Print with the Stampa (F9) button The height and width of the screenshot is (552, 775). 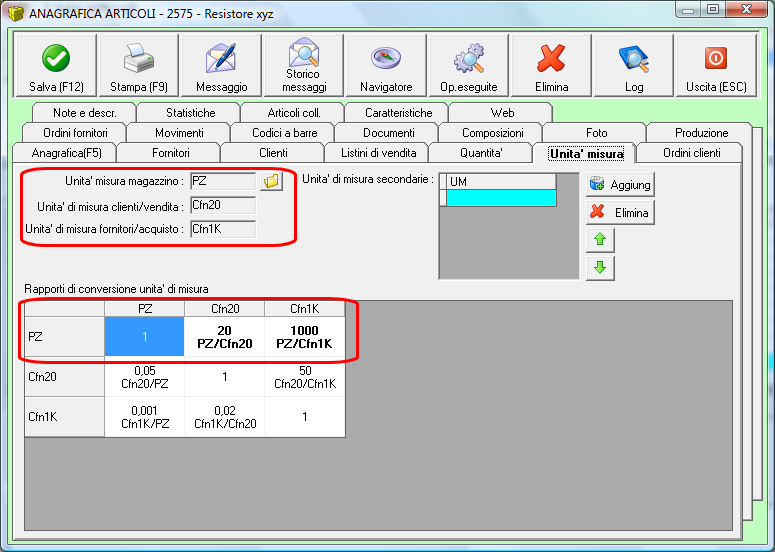pos(138,65)
